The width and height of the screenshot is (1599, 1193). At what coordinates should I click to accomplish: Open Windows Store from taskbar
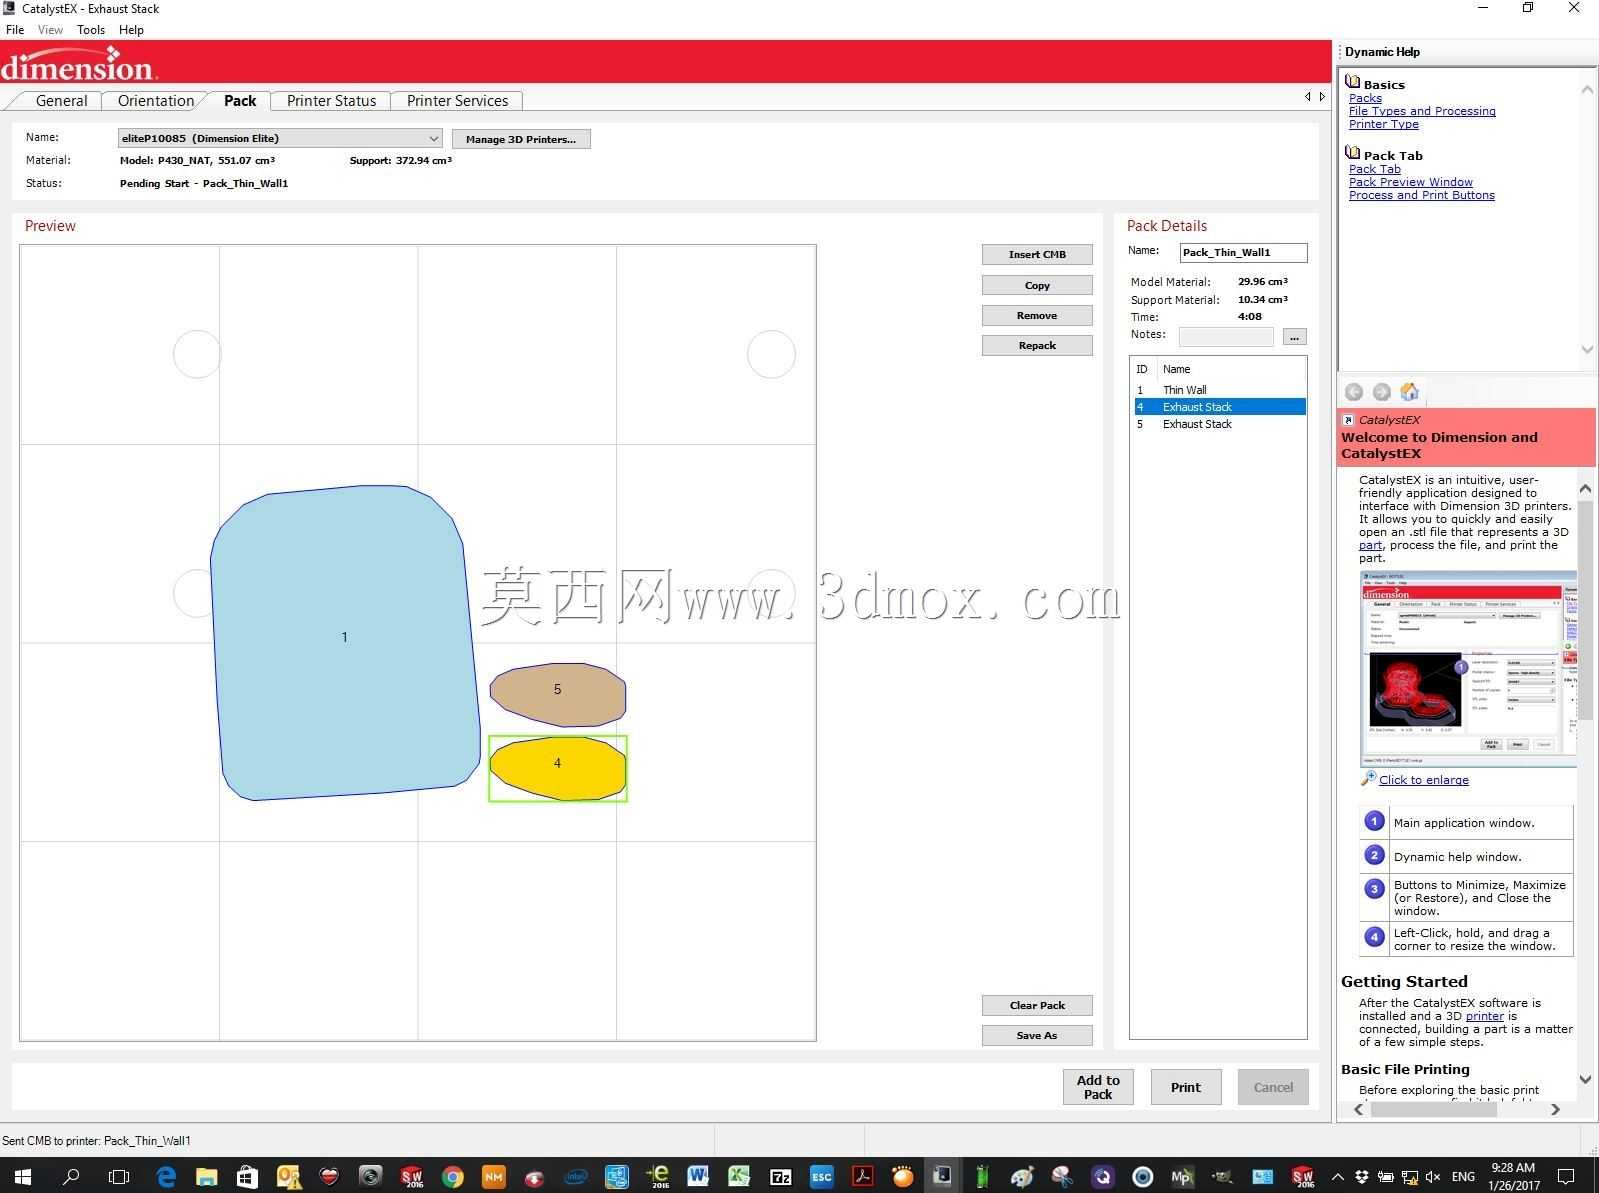pos(247,1176)
